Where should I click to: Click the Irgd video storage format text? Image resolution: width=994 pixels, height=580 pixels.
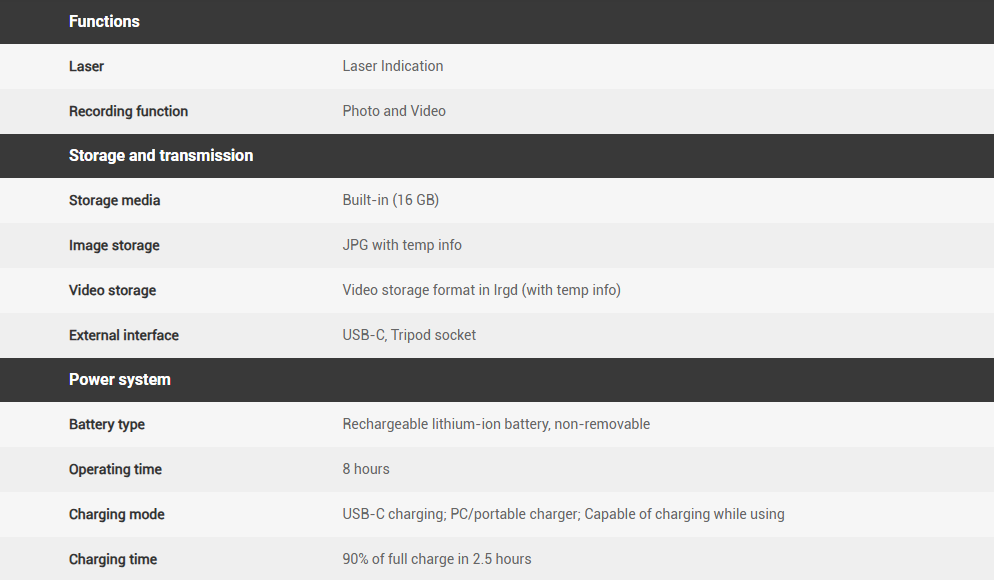click(x=481, y=290)
